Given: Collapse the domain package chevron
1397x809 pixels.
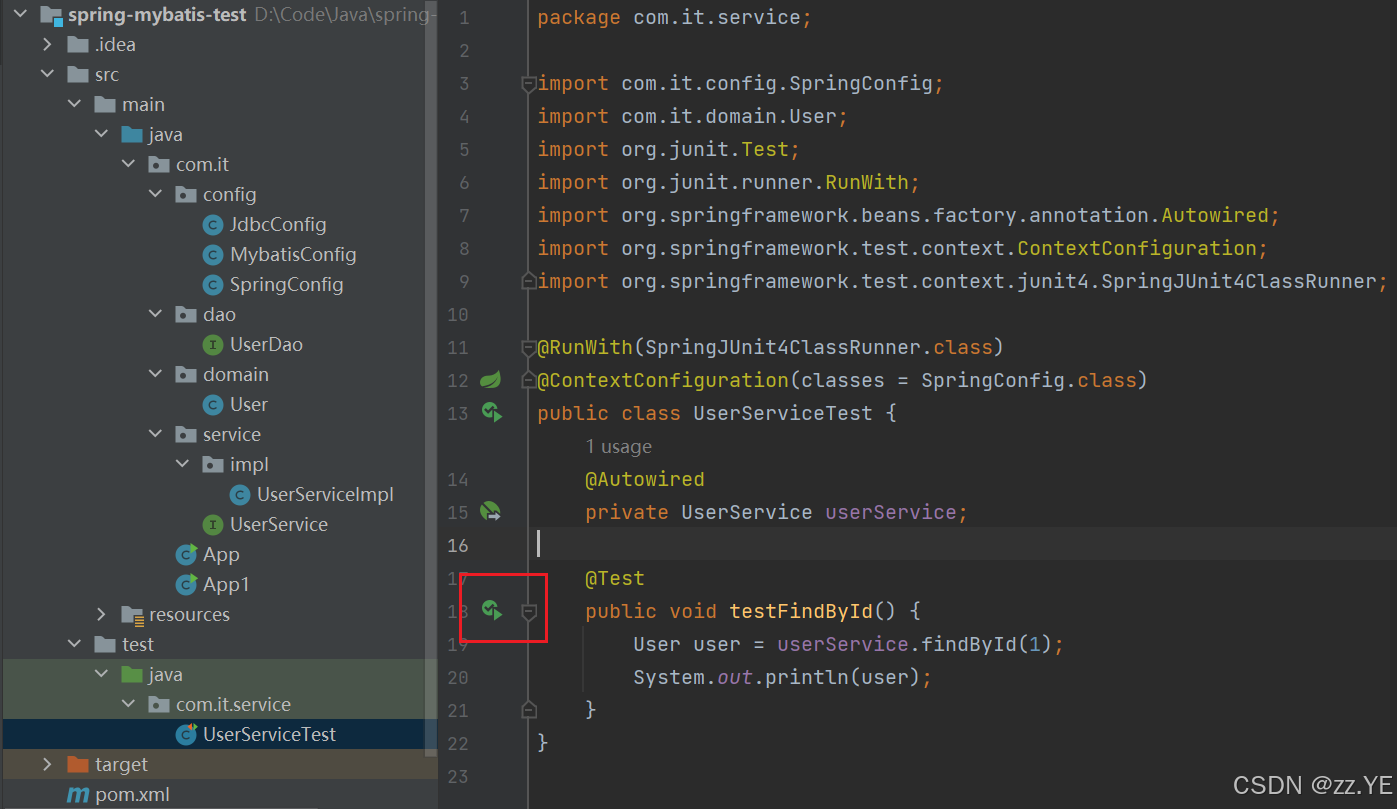Looking at the screenshot, I should [x=155, y=375].
